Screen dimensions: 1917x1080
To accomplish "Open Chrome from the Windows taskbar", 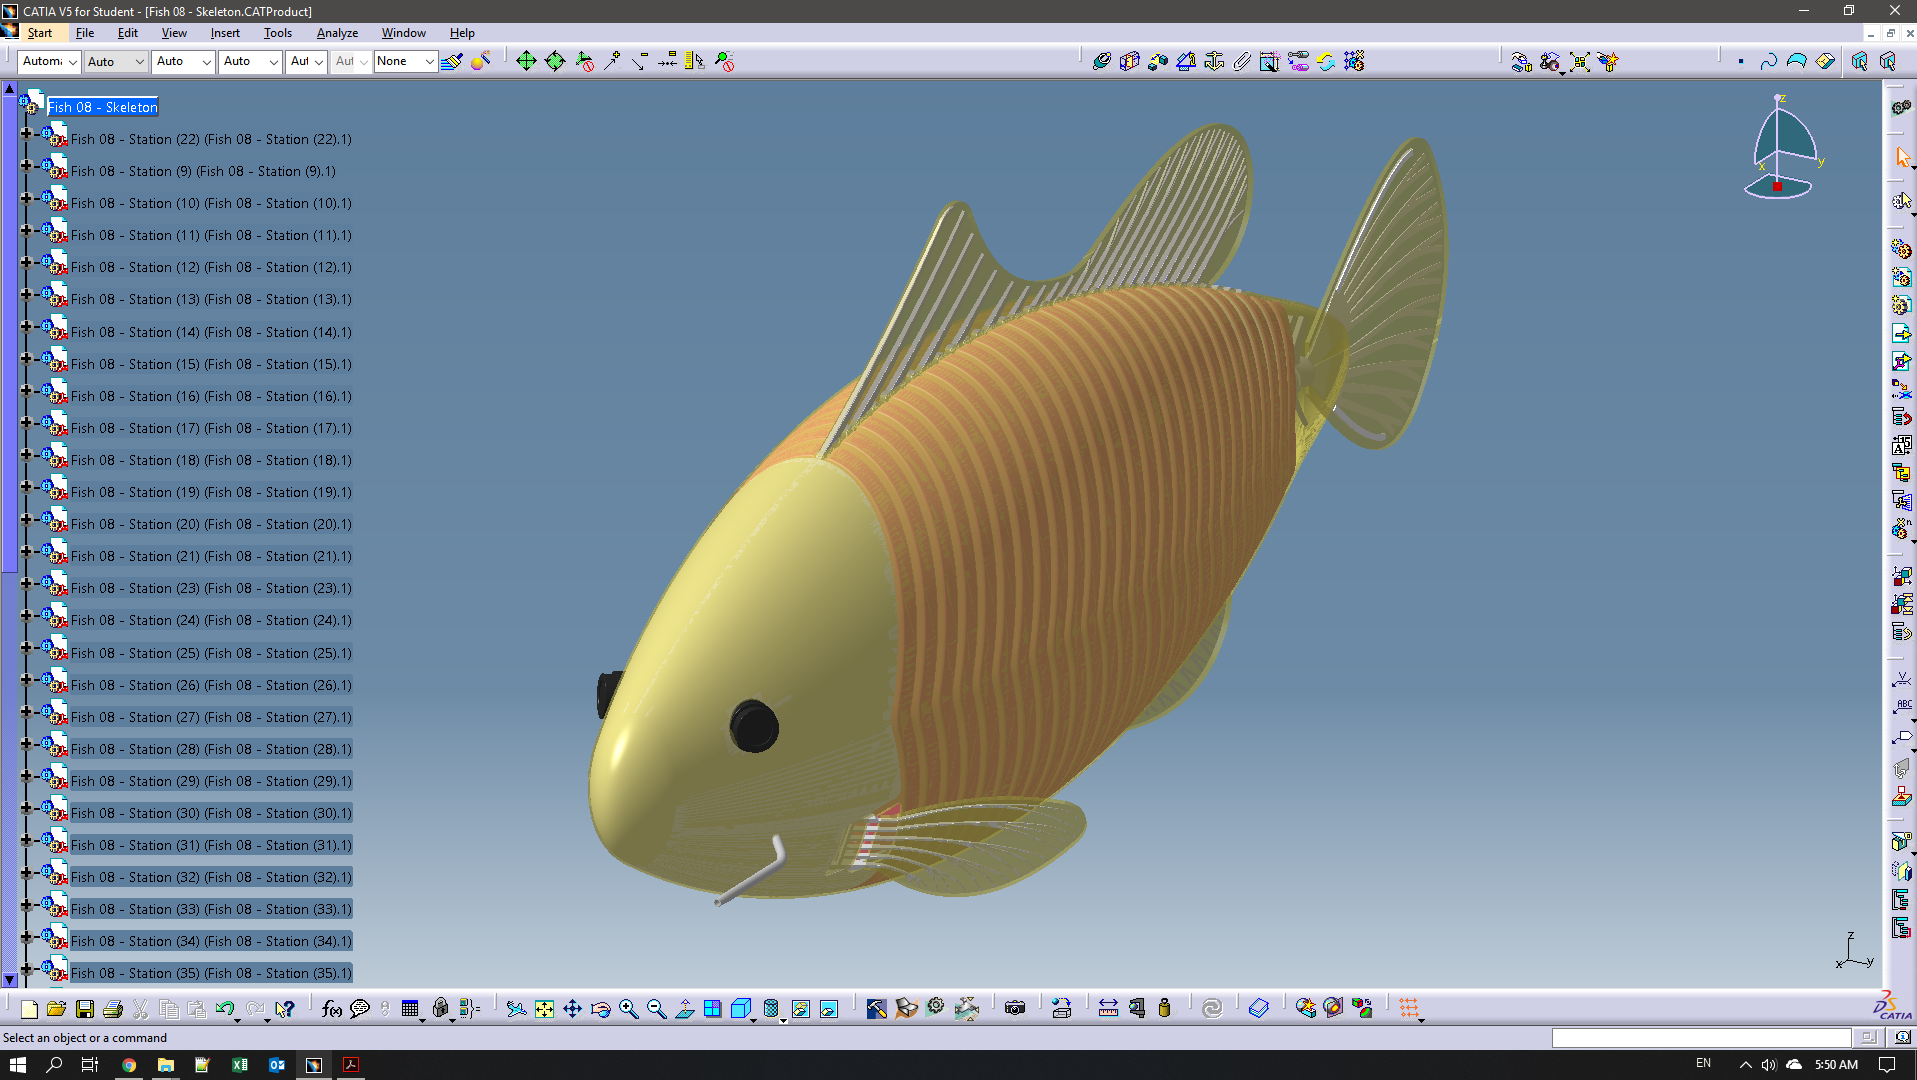I will tap(129, 1065).
